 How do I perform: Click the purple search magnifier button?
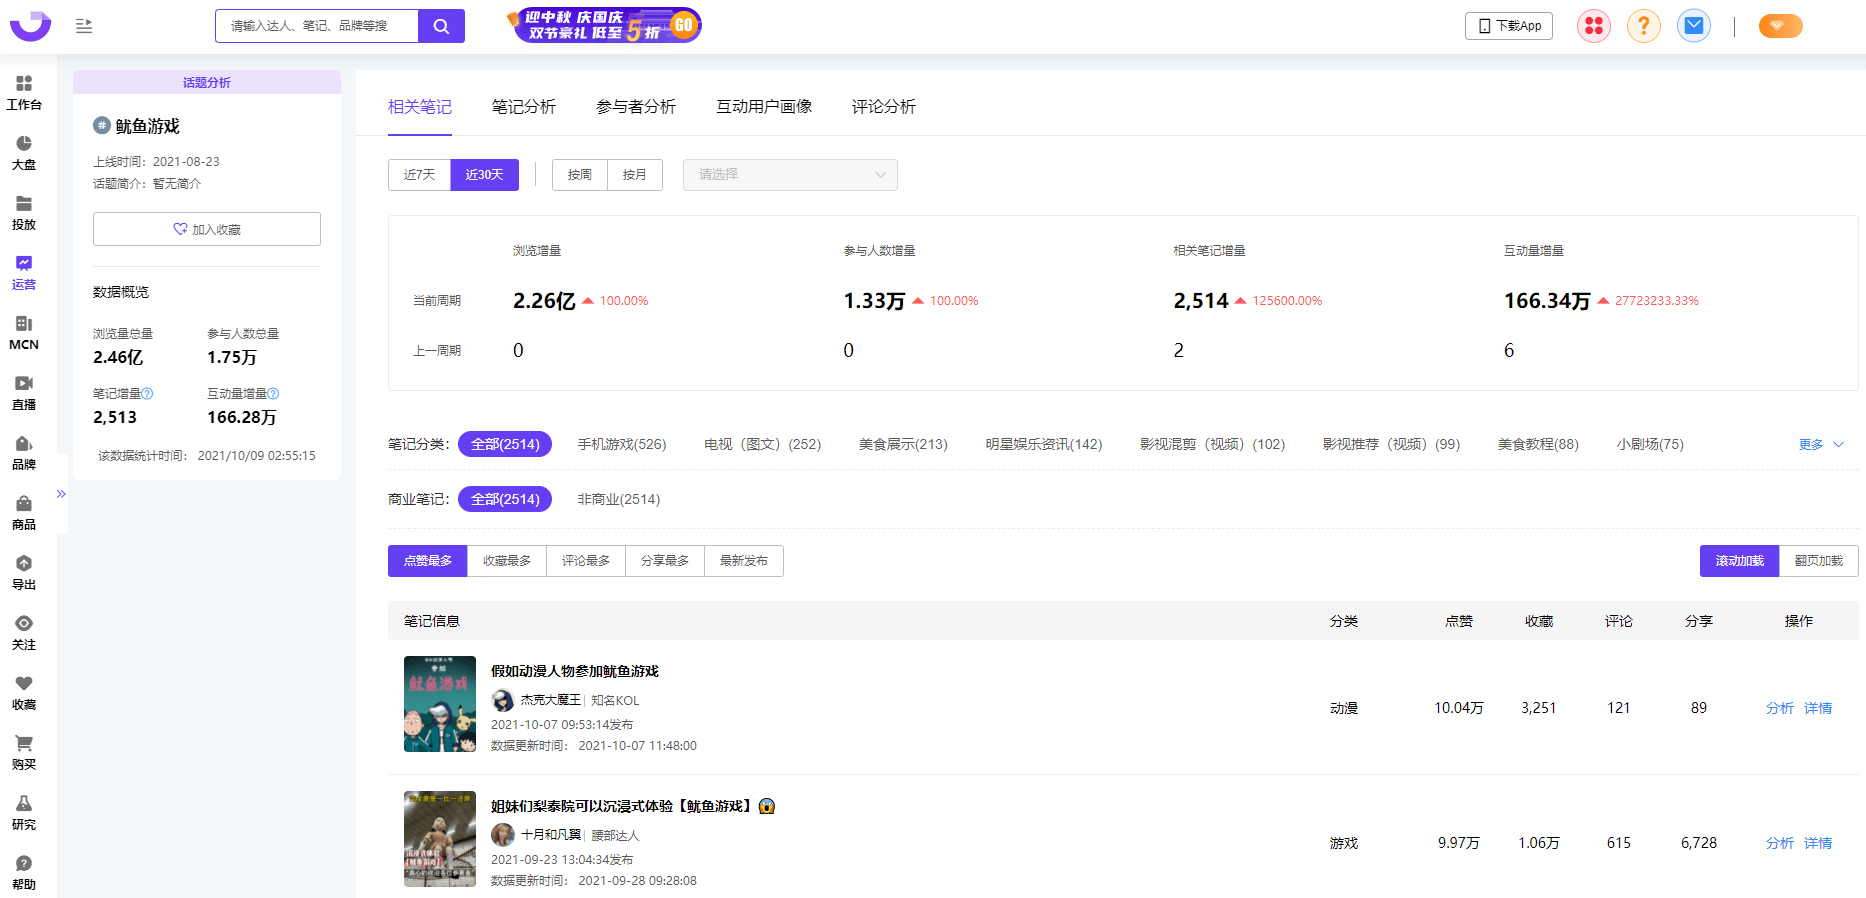[441, 26]
